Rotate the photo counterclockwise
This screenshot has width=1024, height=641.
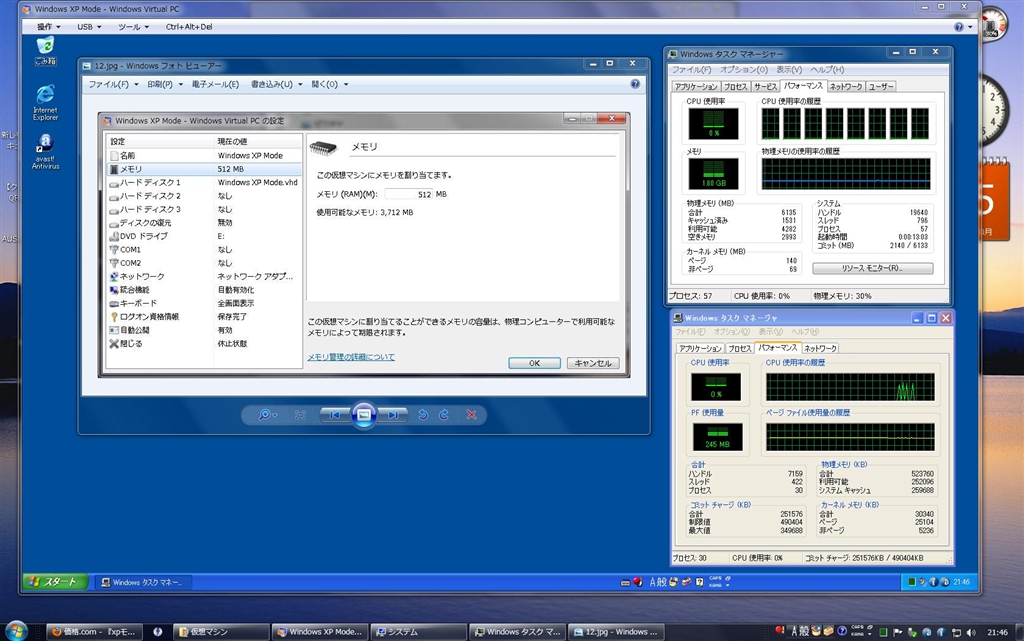click(423, 415)
